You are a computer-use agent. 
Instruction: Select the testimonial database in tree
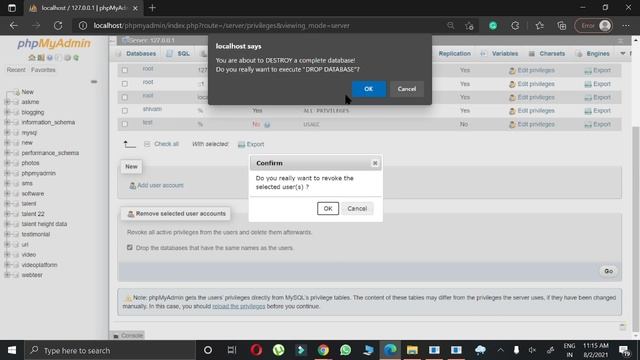[36, 234]
